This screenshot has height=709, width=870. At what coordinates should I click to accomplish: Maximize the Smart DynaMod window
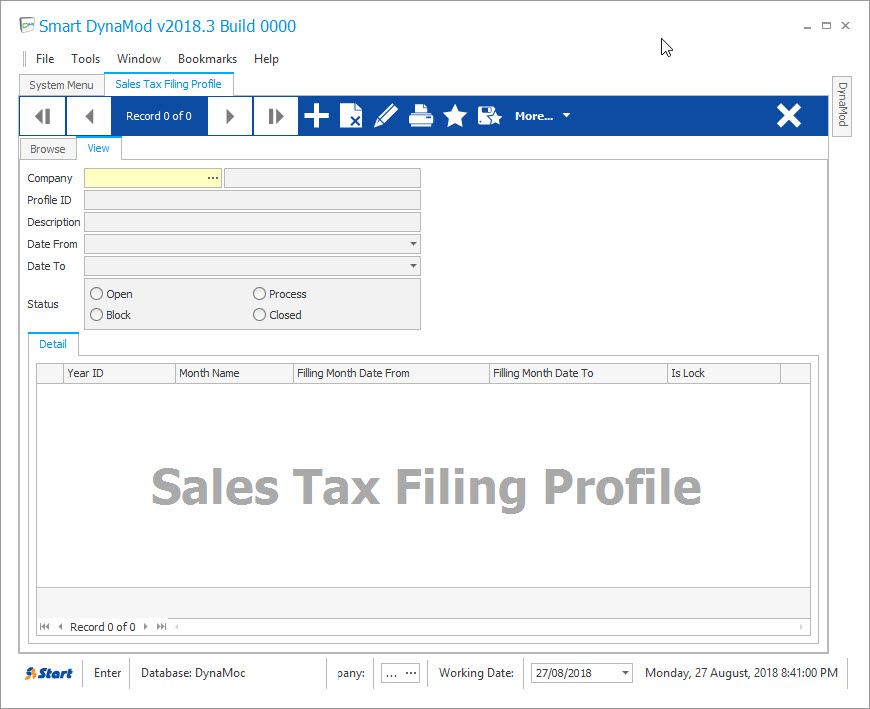pos(826,26)
